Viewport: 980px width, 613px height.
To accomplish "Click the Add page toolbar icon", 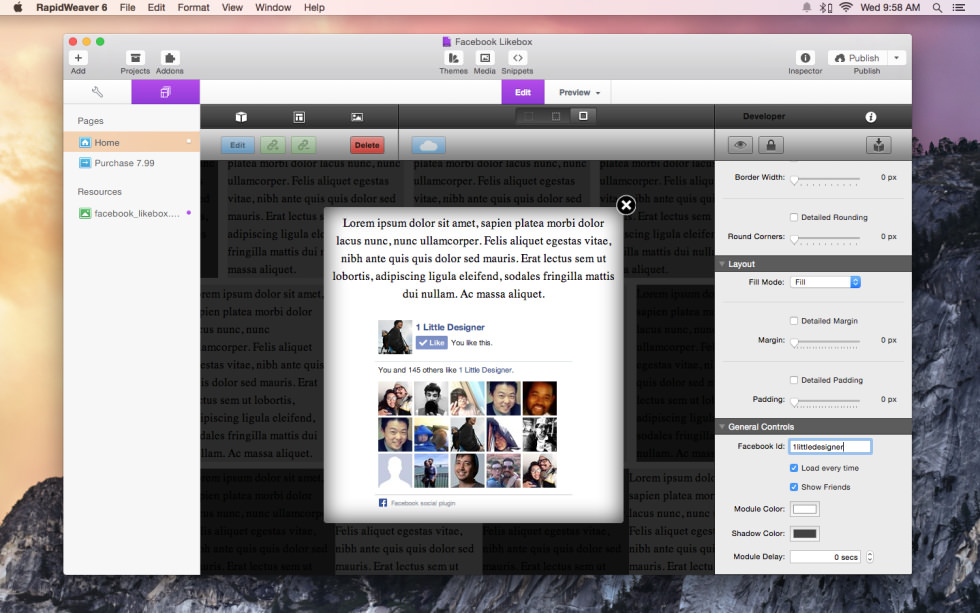I will pos(78,58).
